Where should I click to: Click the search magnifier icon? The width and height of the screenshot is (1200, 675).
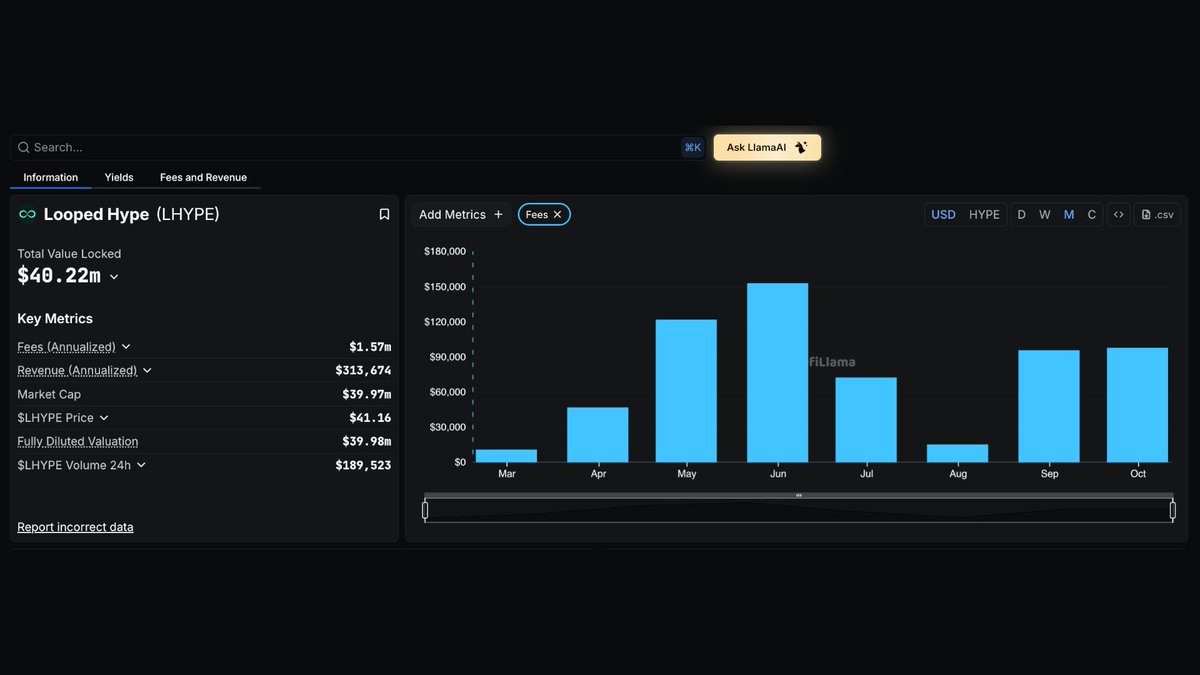point(24,148)
